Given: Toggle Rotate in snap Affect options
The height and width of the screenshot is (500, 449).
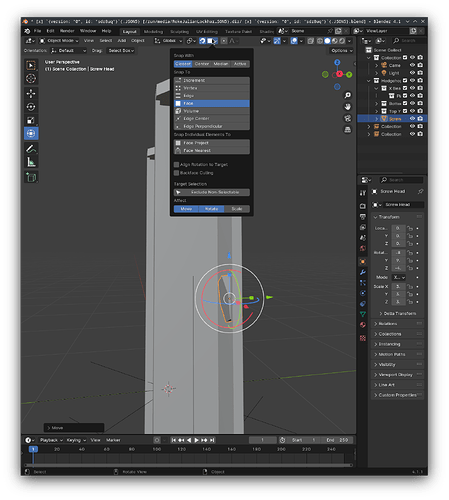Looking at the screenshot, I should (212, 209).
